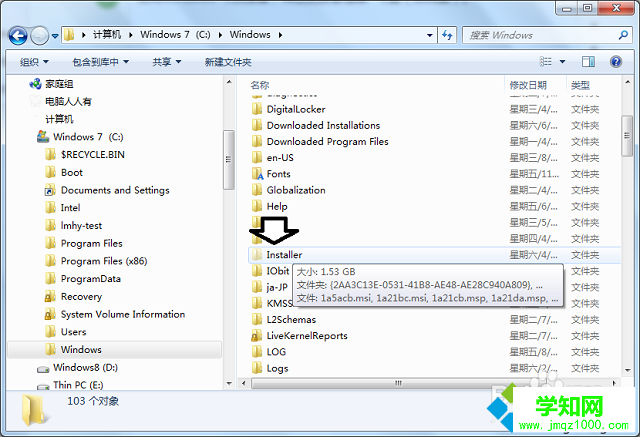Select en-US folder icon
Screen dimensions: 640x437
(257, 157)
